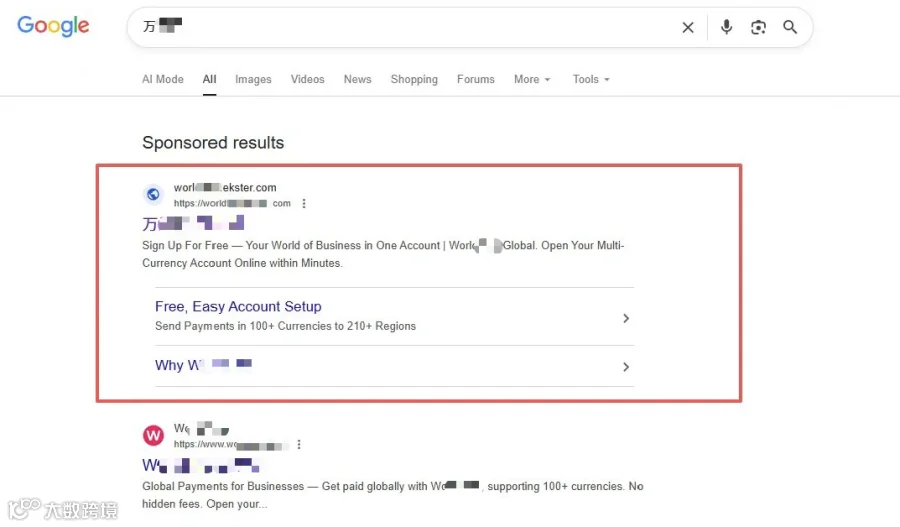The height and width of the screenshot is (527, 900).
Task: Open Google Lens image search icon
Action: coord(758,27)
